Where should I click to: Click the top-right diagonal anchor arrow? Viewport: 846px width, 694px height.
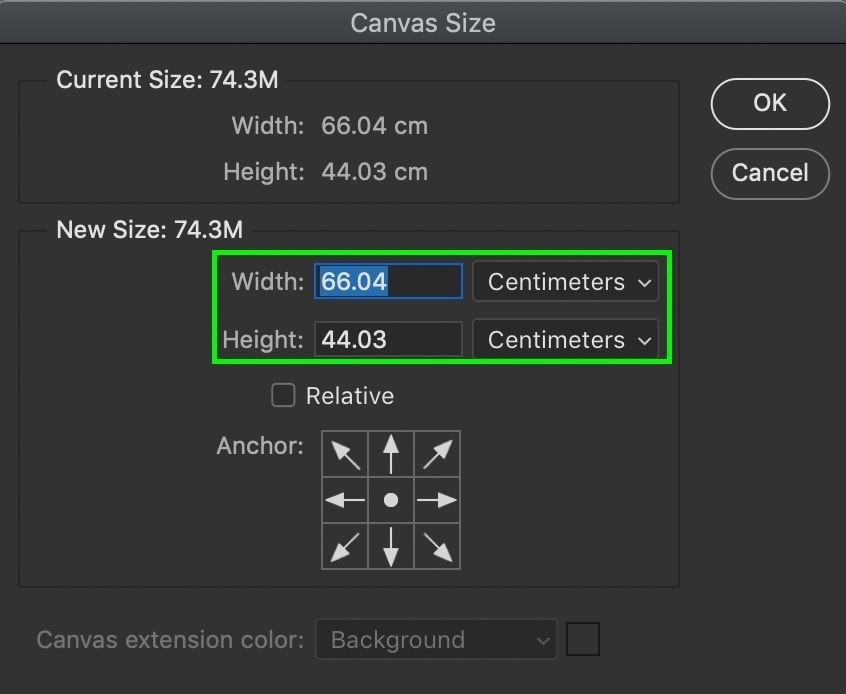[x=437, y=454]
